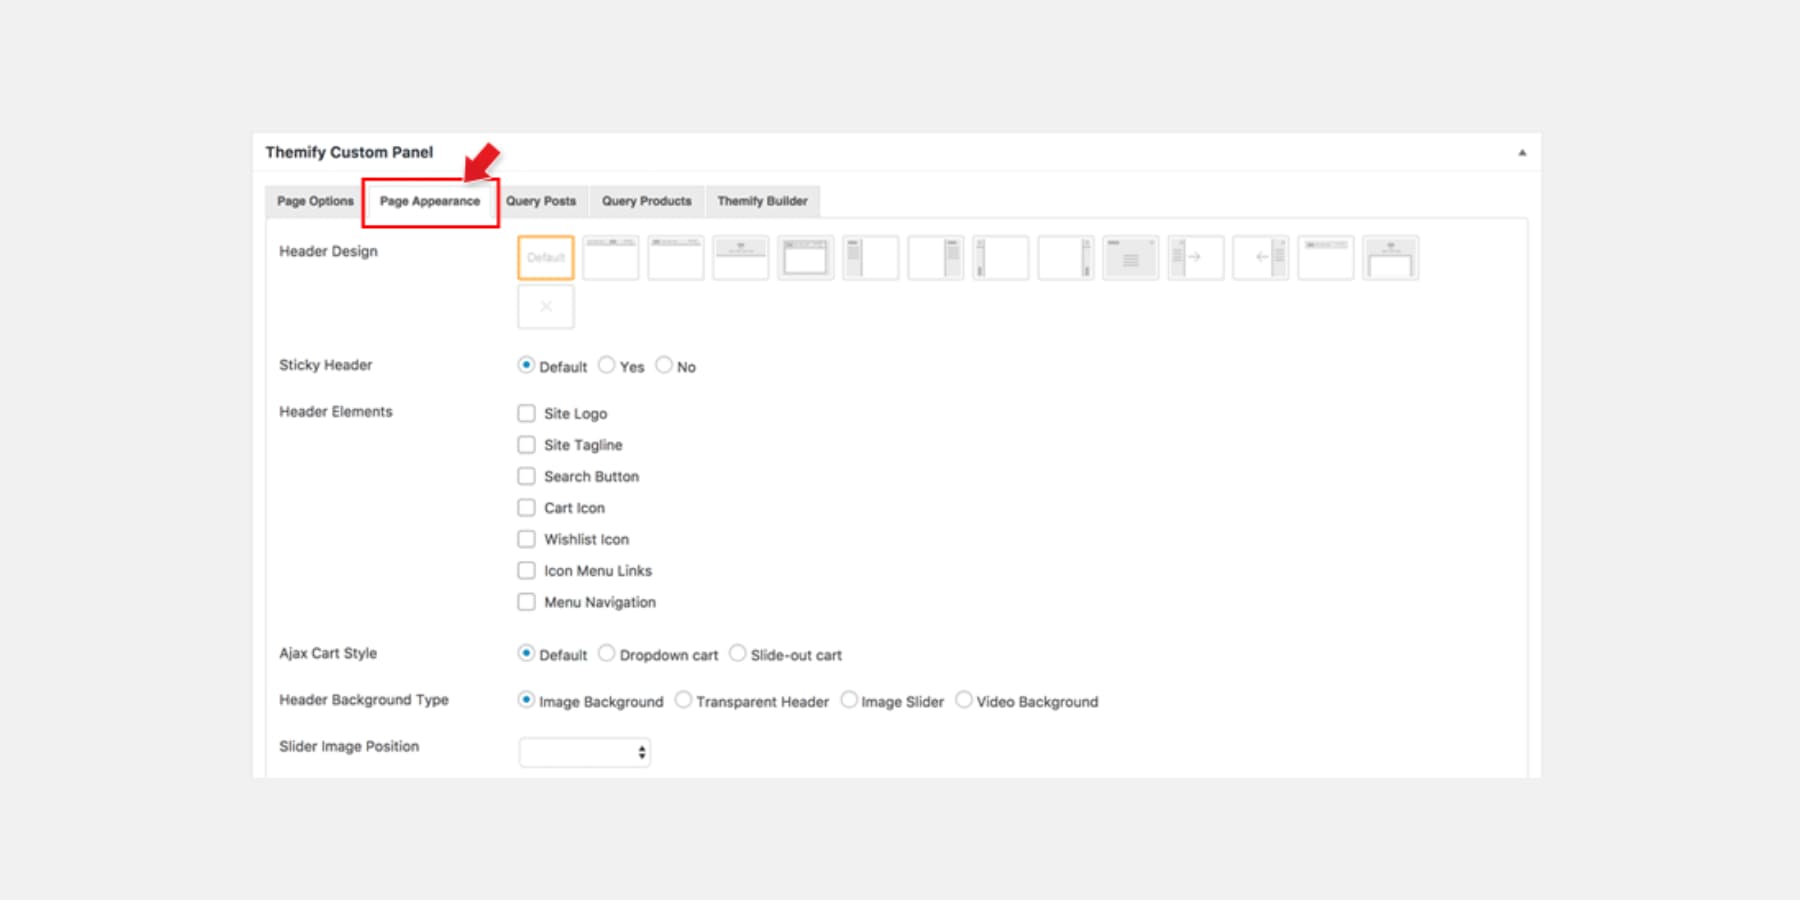Click the X to remove header design
This screenshot has width=1800, height=900.
pyautogui.click(x=545, y=306)
